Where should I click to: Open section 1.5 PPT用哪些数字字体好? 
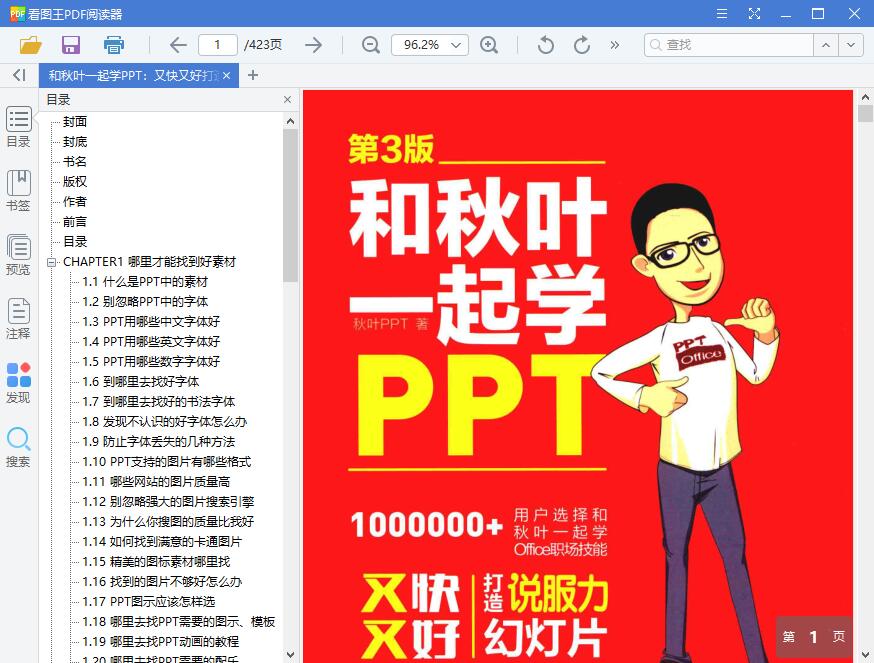[x=151, y=361]
